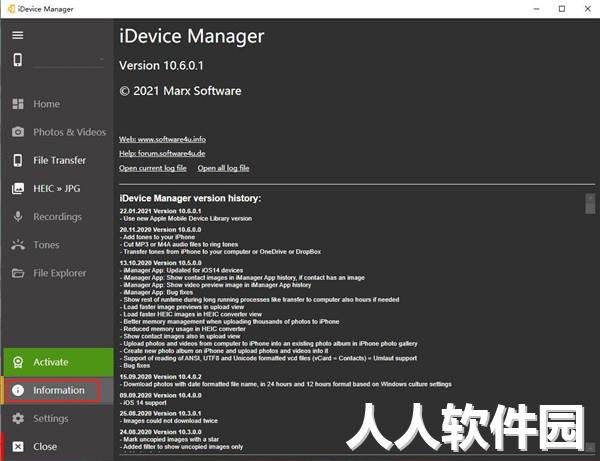Click 'iDevice Manager version history:' heading
This screenshot has height=461, width=600.
pos(190,198)
